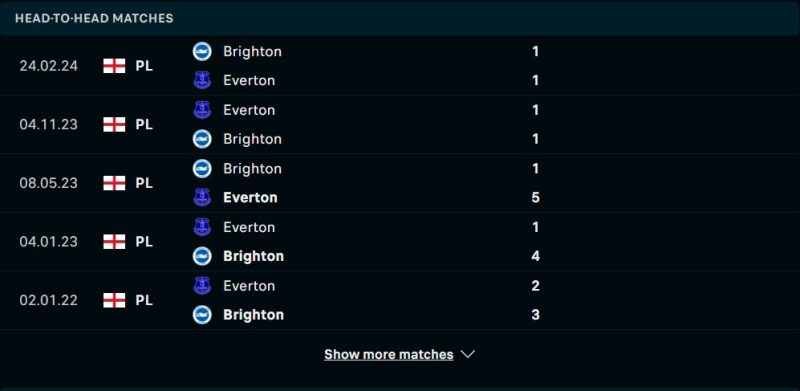The image size is (800, 391).
Task: Click PL league label on 04.01.23 row
Action: click(144, 241)
